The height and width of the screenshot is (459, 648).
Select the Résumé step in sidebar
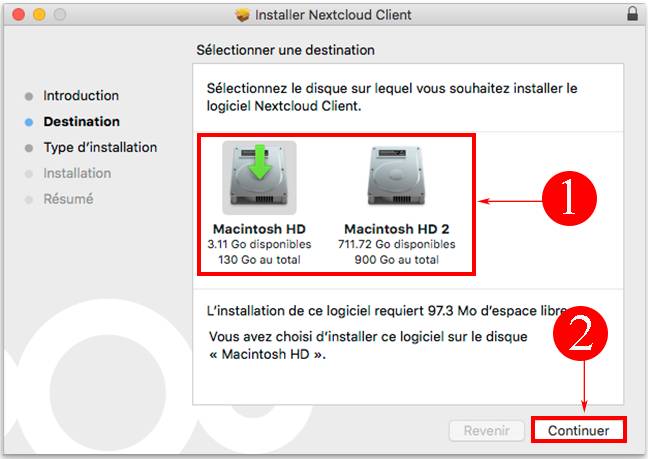pos(69,199)
